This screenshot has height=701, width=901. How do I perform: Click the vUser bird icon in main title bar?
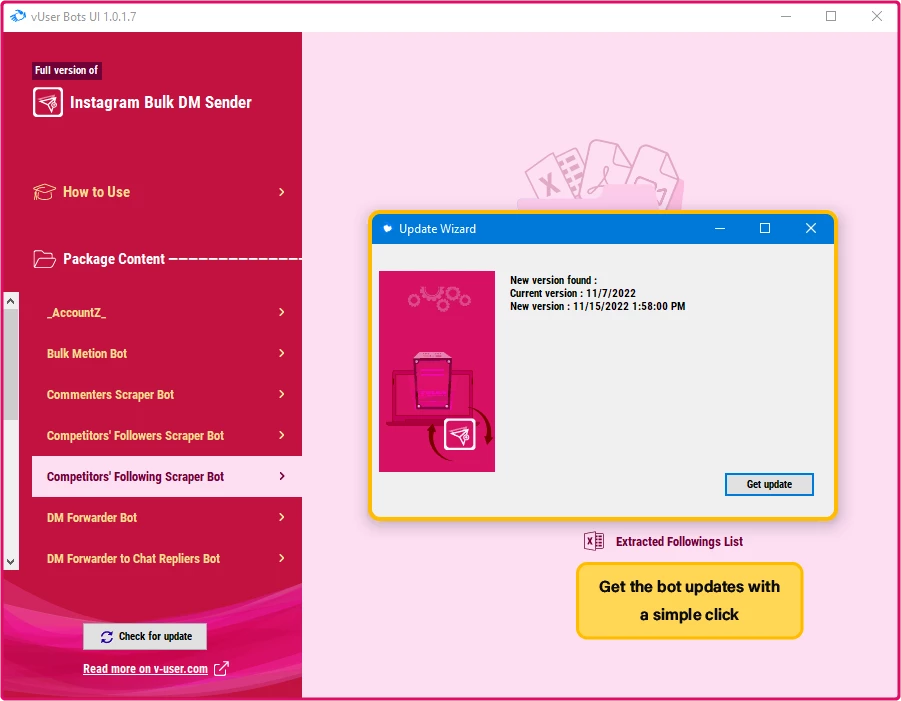tap(18, 16)
